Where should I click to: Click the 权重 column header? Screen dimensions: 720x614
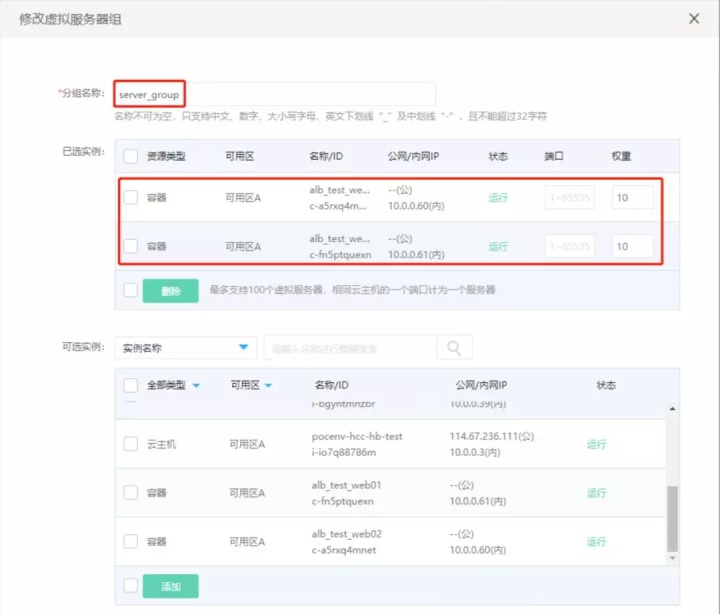(x=621, y=156)
